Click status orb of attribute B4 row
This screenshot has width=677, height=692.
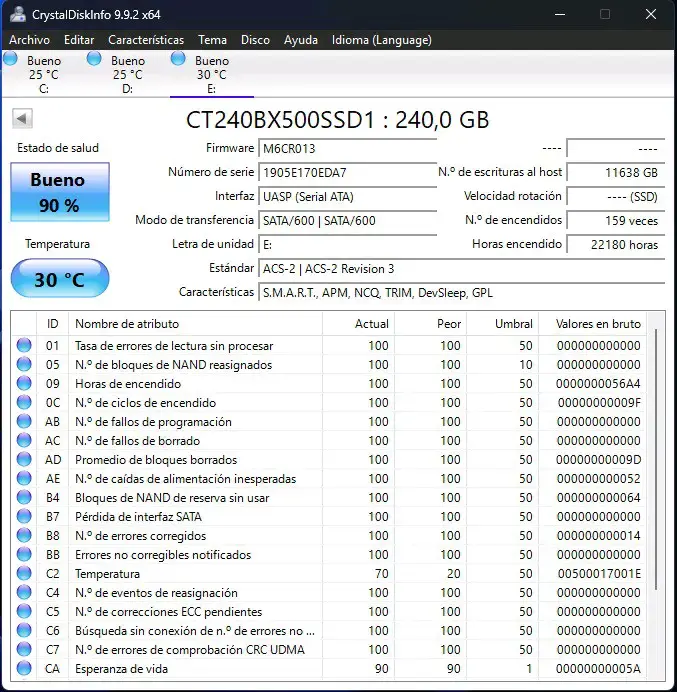point(24,497)
